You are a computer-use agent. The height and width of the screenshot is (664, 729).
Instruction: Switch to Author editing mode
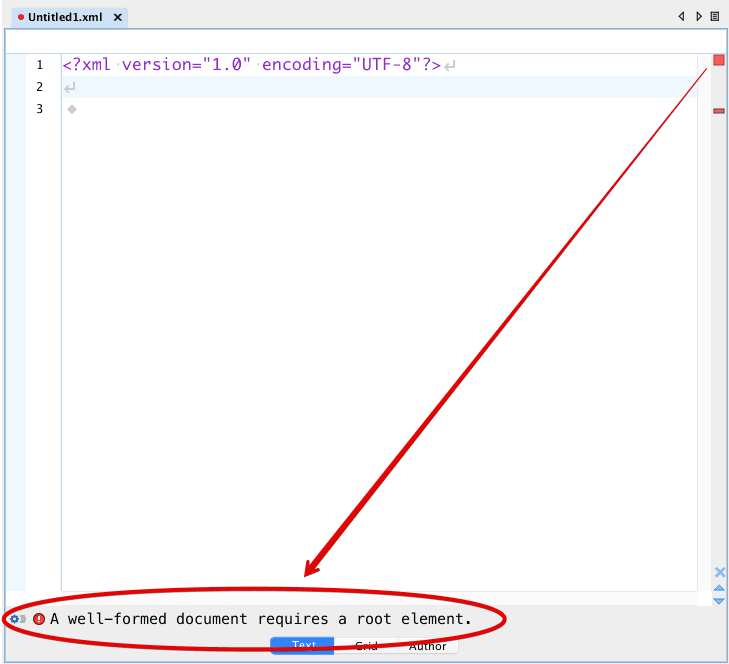click(x=428, y=646)
